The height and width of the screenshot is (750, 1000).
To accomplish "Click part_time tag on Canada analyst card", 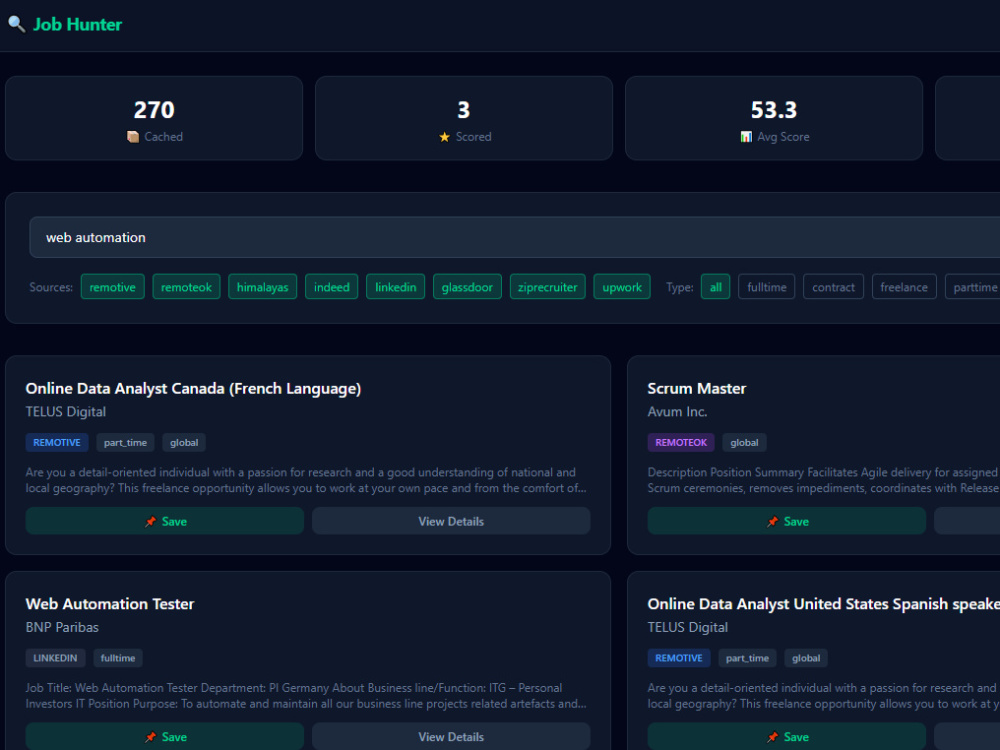I will tap(125, 443).
